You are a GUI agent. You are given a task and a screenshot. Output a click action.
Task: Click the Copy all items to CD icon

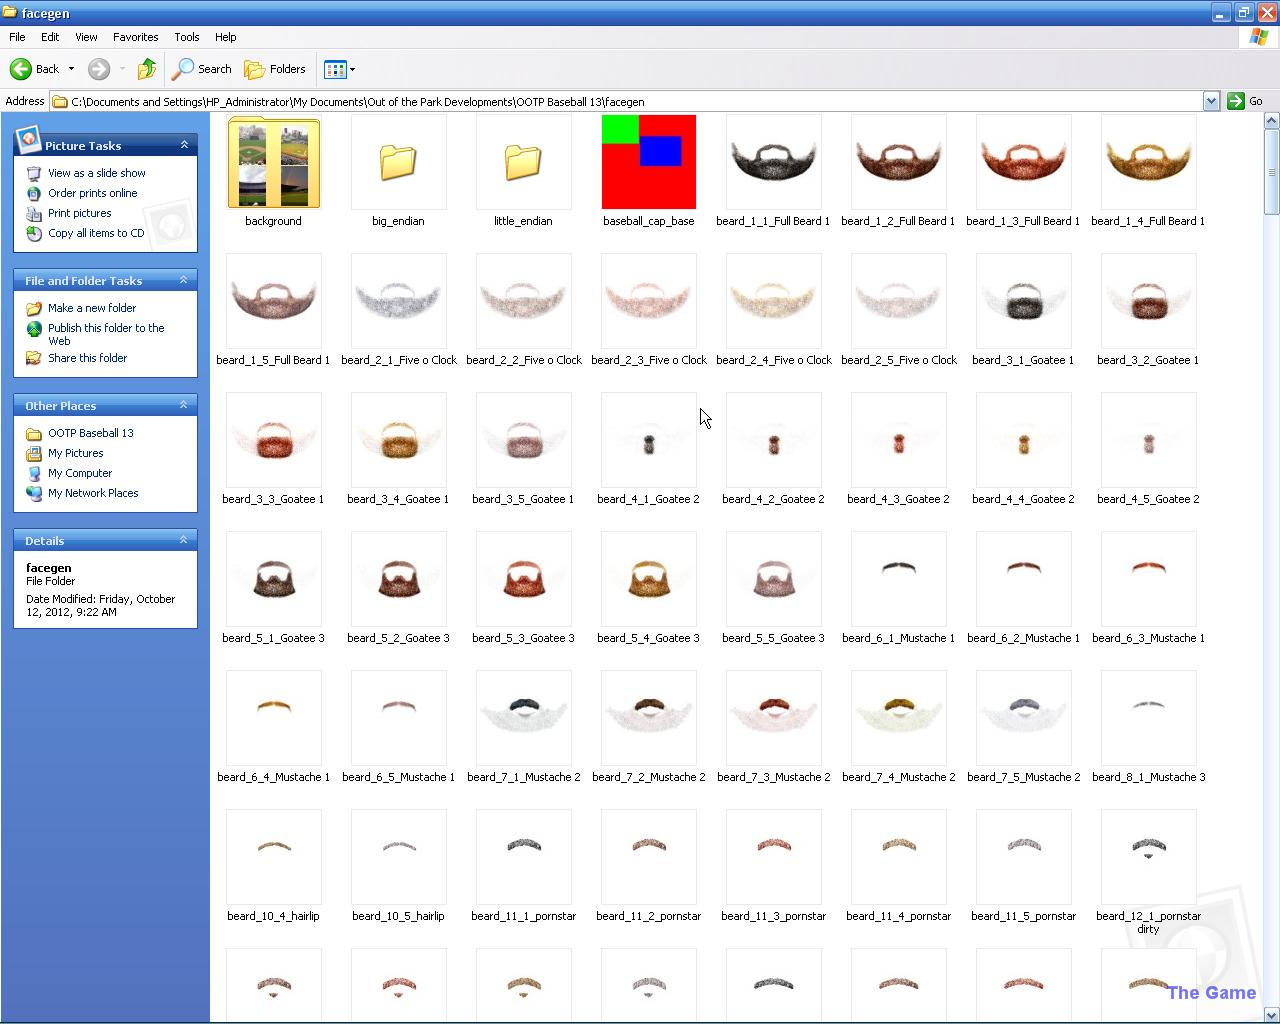point(34,233)
